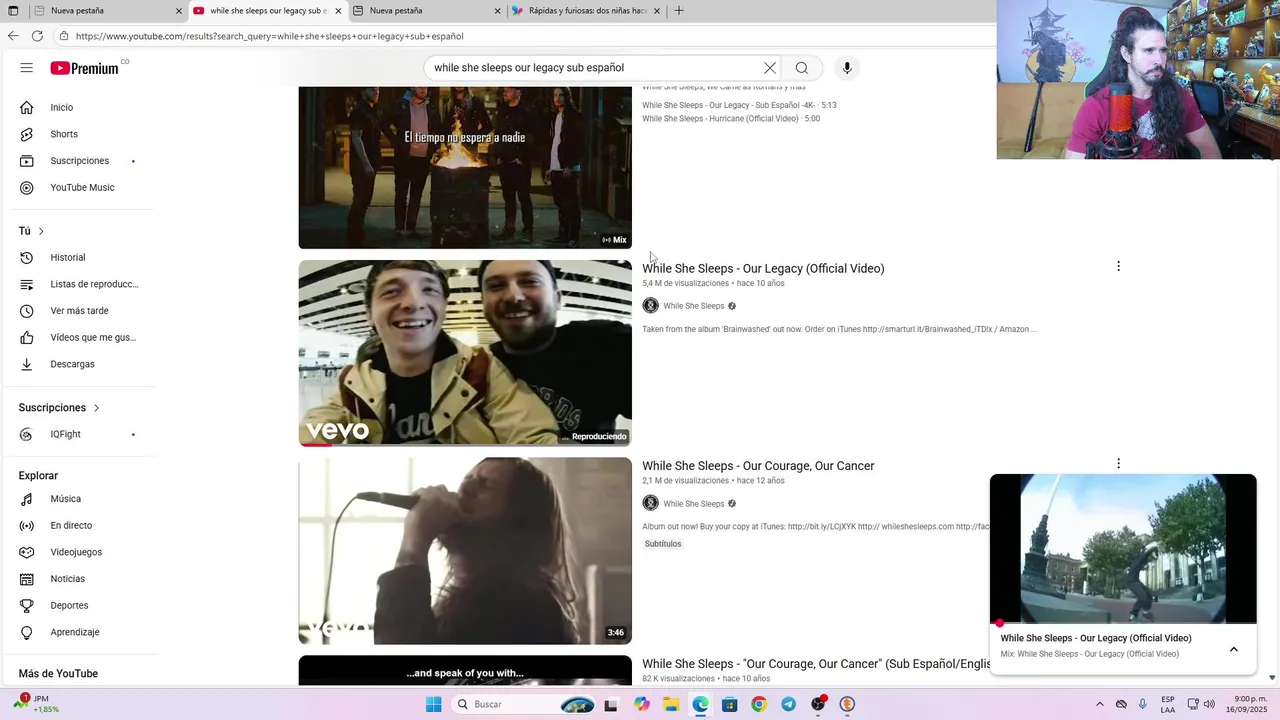Click the magnifier search button

click(x=802, y=68)
